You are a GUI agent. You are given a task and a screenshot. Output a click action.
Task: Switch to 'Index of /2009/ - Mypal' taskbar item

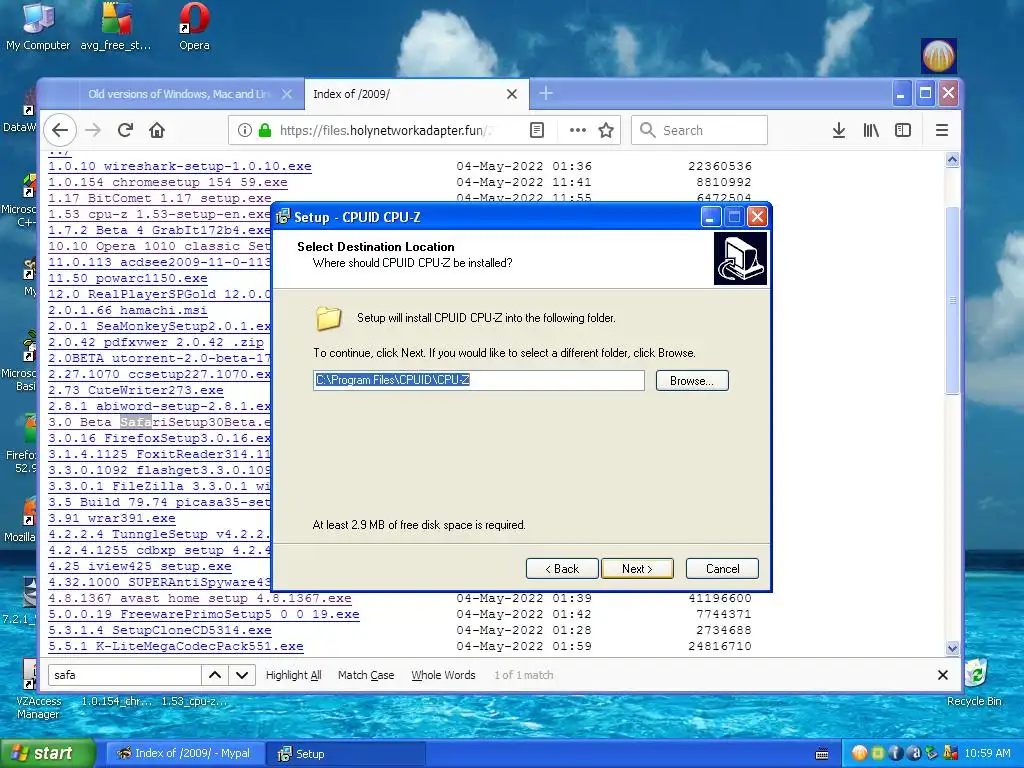(x=185, y=754)
